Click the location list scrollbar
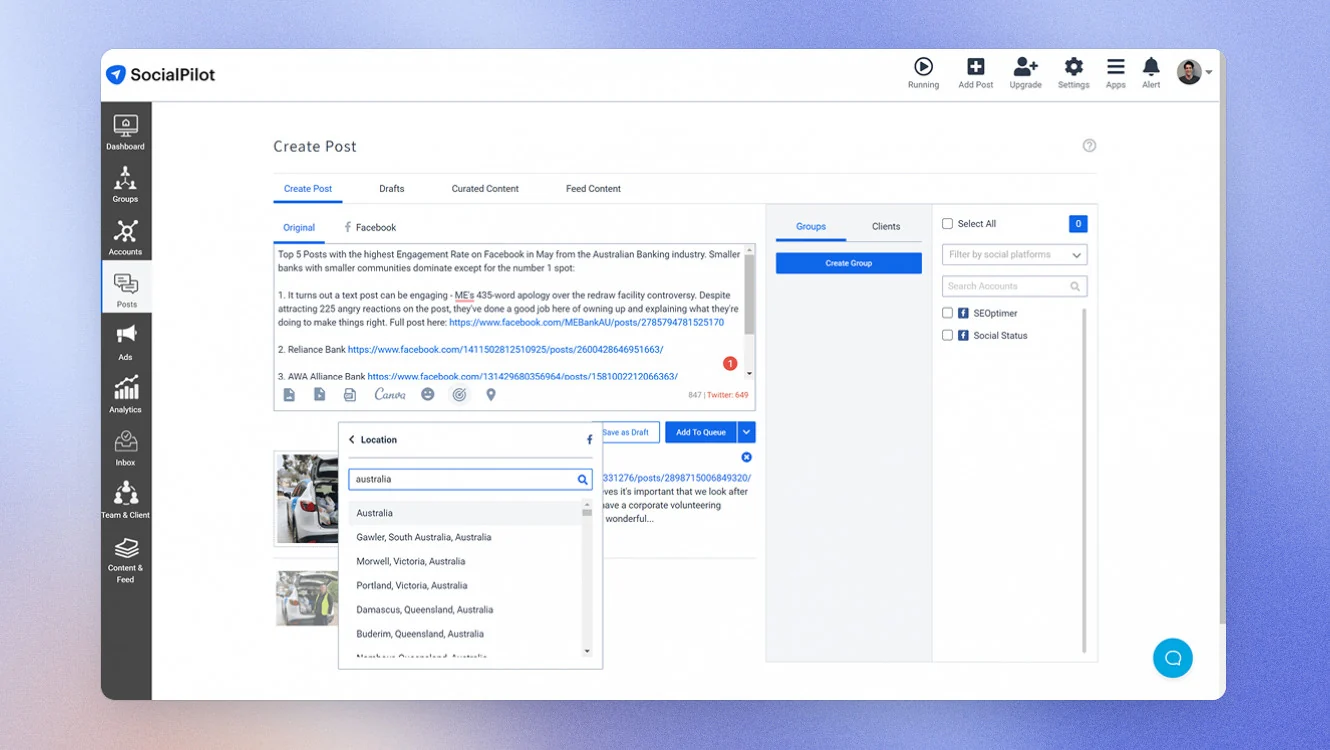The width and height of the screenshot is (1330, 750). tap(587, 580)
